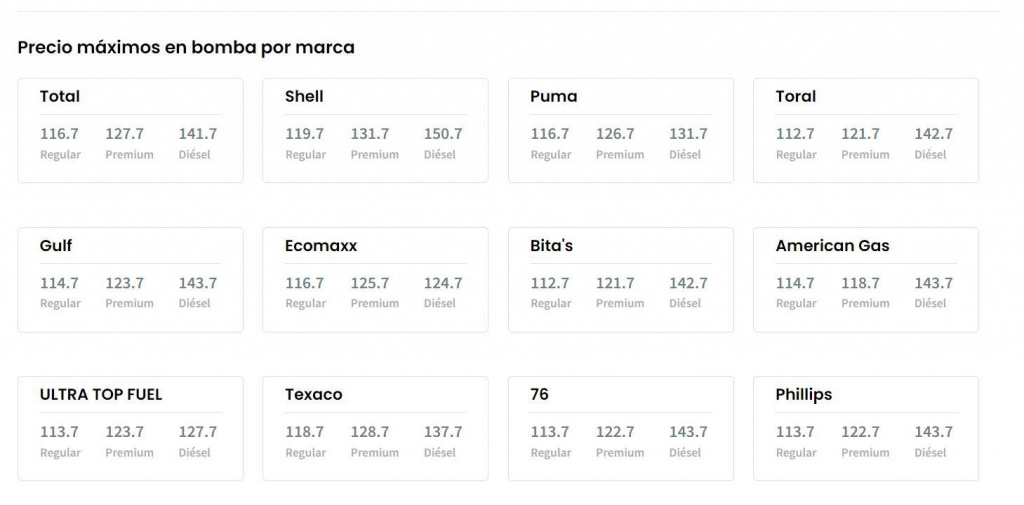Click the ULTRA TOP FUEL card title
The image size is (1024, 505).
tap(100, 394)
